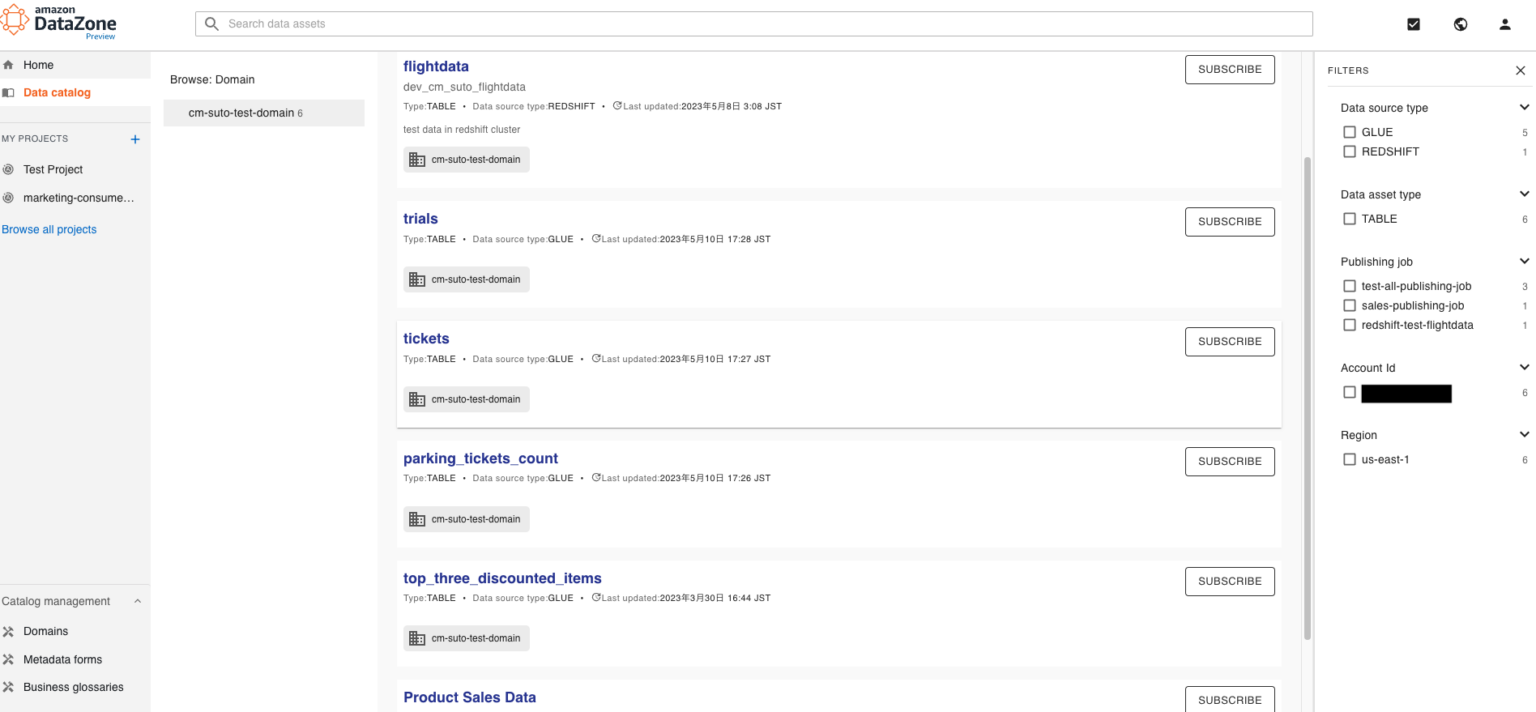The width and height of the screenshot is (1536, 712).
Task: Check the sales-publishing-job filter
Action: tap(1349, 305)
